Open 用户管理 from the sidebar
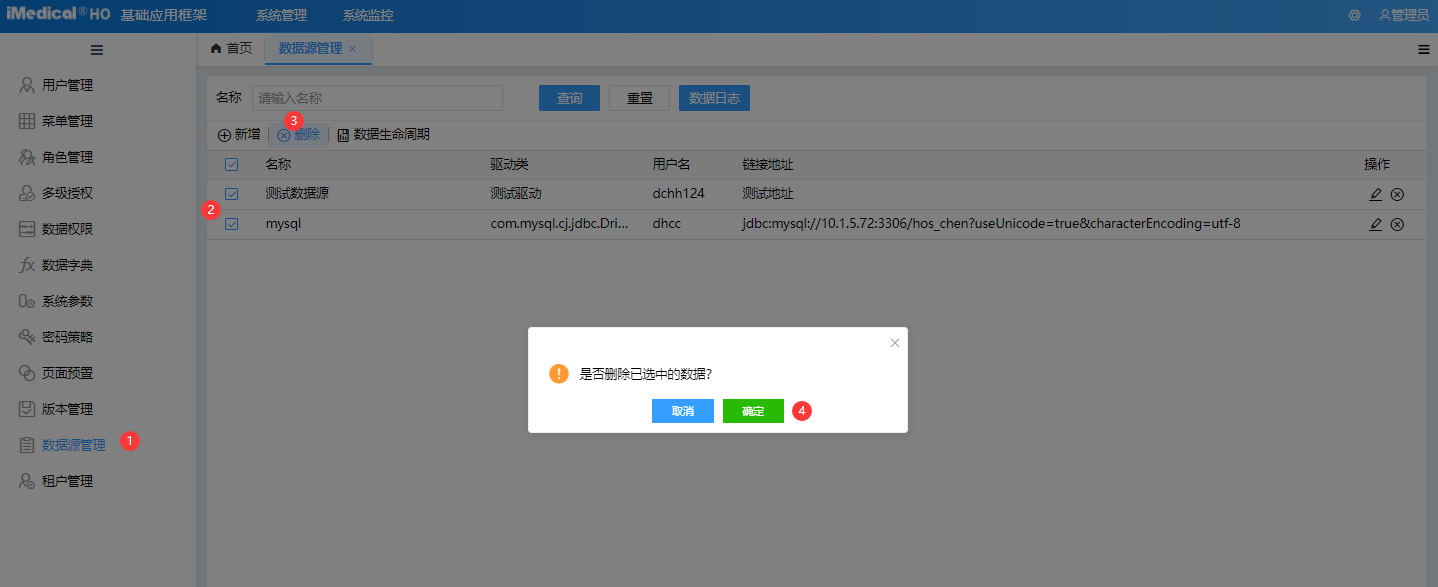 [66, 85]
